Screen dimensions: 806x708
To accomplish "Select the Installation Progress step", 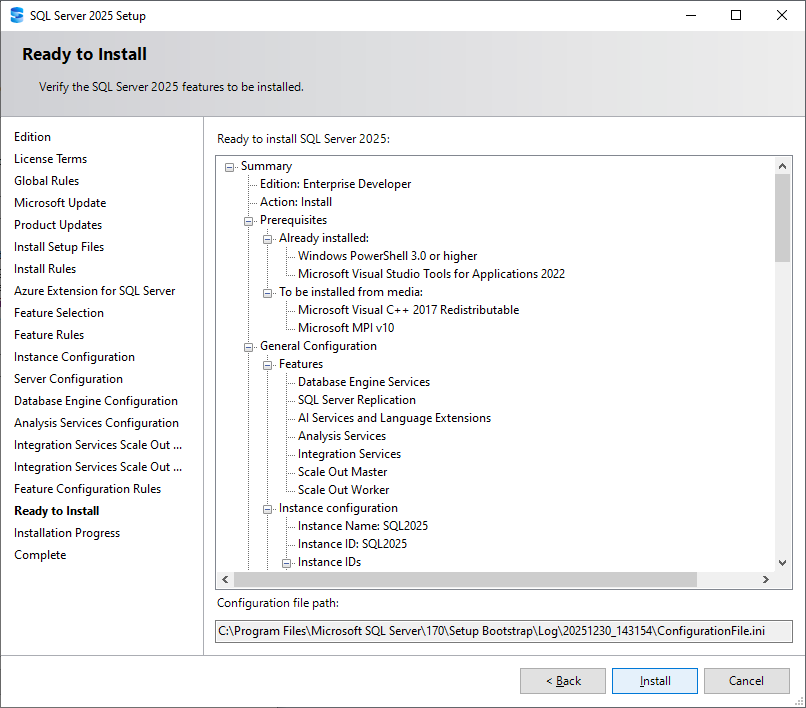I will pyautogui.click(x=67, y=533).
